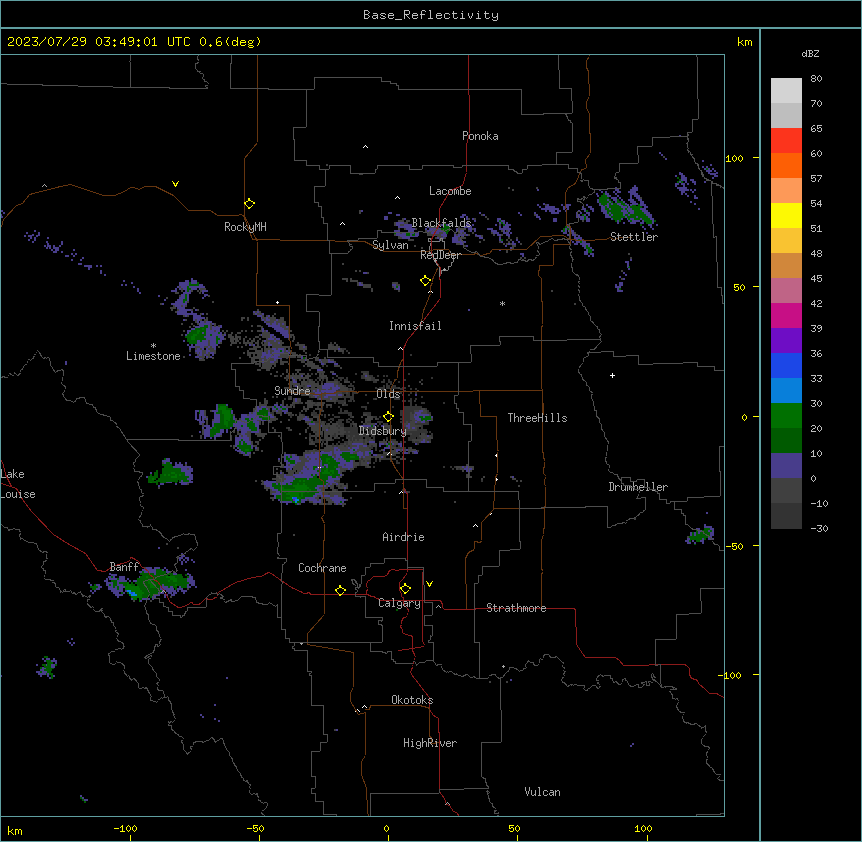862x842 pixels.
Task: Click the white plus marker west of Drumheller
Action: tap(612, 375)
